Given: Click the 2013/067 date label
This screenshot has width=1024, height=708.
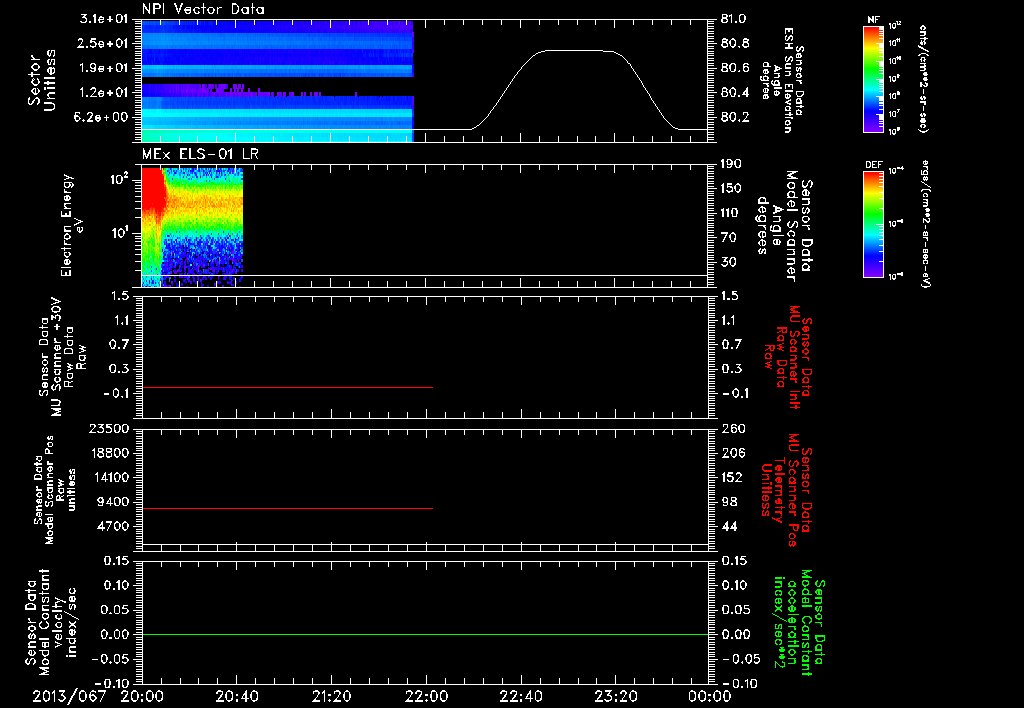Looking at the screenshot, I should click(69, 697).
